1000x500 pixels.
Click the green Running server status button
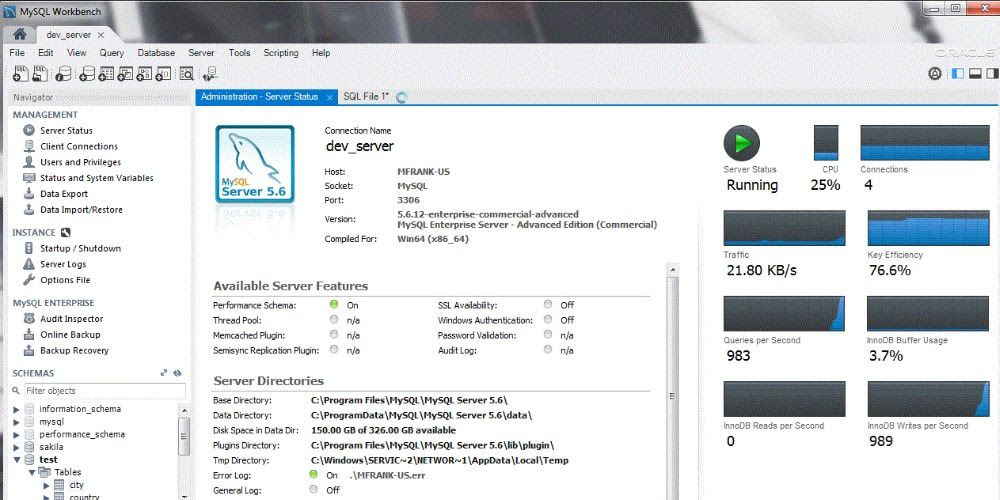point(742,143)
